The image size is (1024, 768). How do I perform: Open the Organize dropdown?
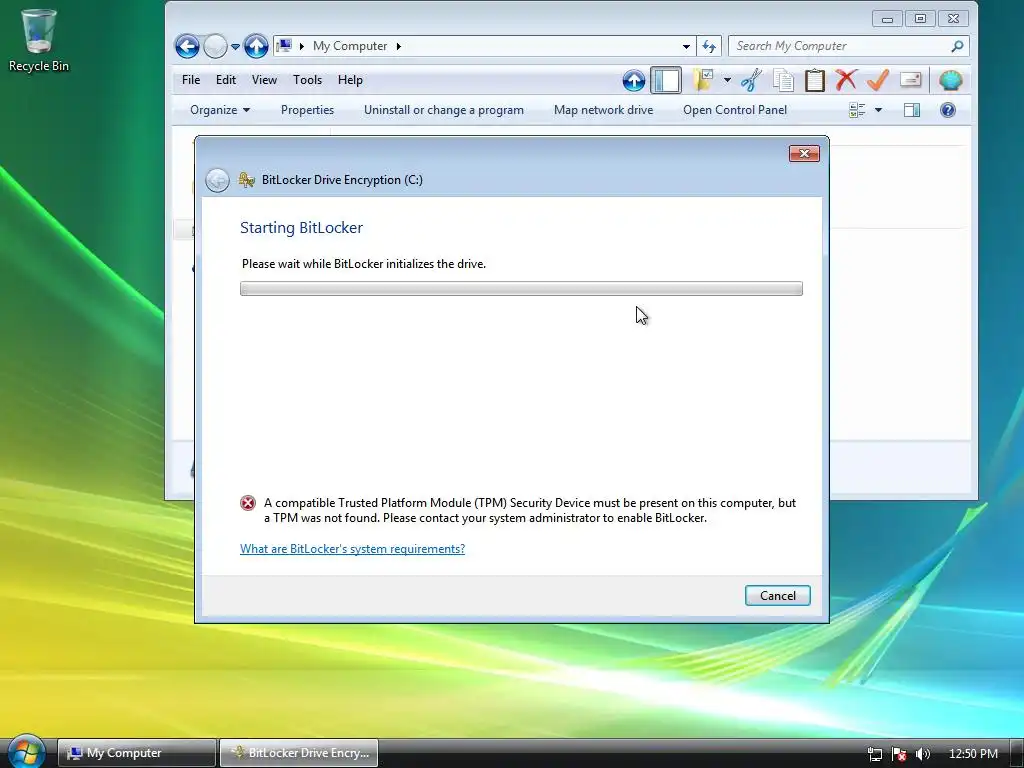(x=219, y=110)
